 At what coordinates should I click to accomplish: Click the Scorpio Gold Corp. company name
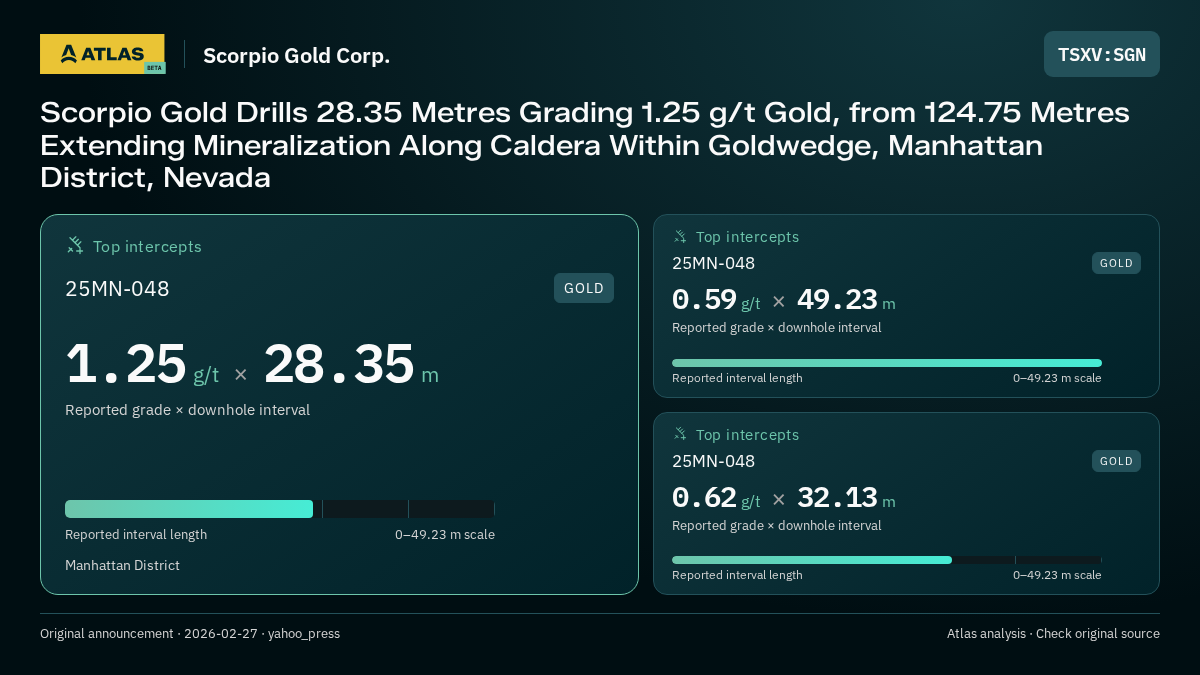[296, 56]
